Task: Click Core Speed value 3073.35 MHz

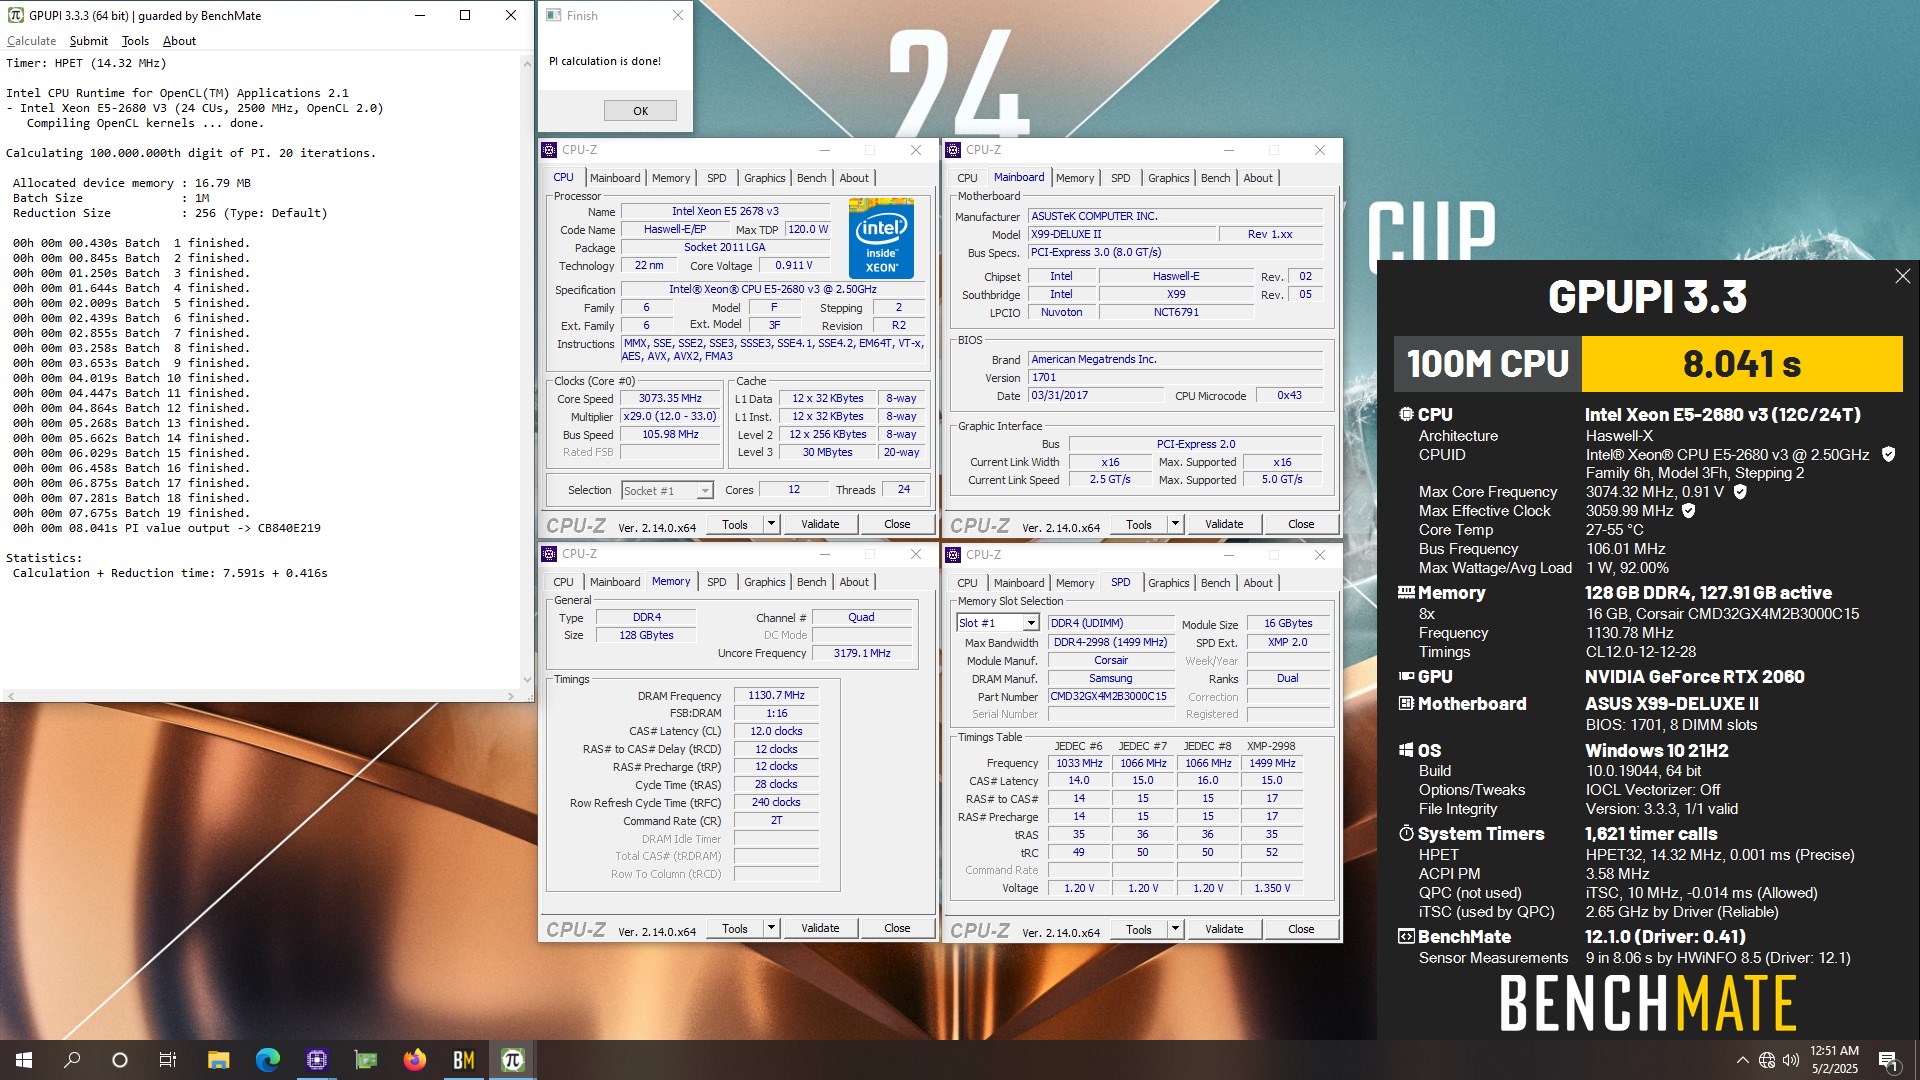Action: [670, 398]
